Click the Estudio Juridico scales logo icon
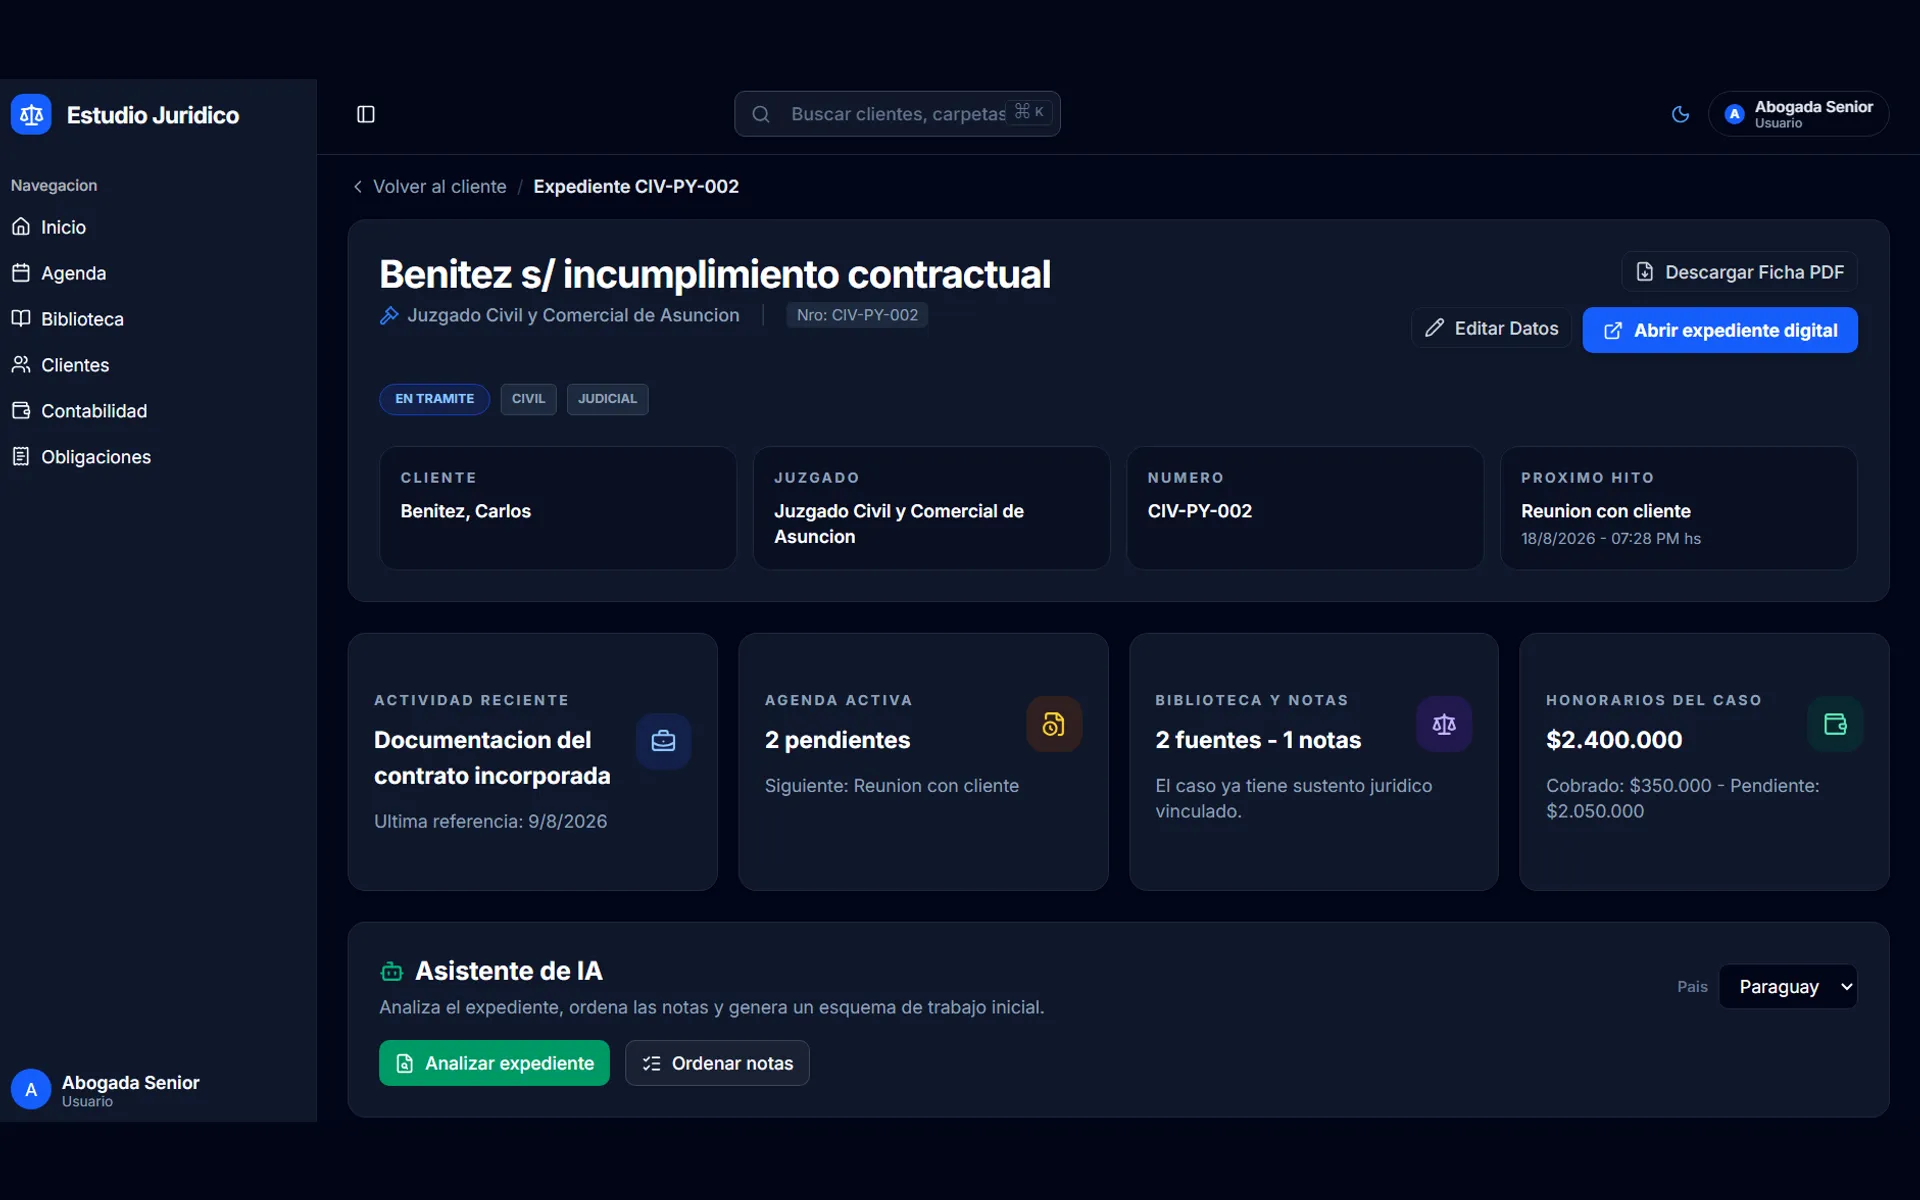Viewport: 1920px width, 1200px height. click(x=31, y=115)
